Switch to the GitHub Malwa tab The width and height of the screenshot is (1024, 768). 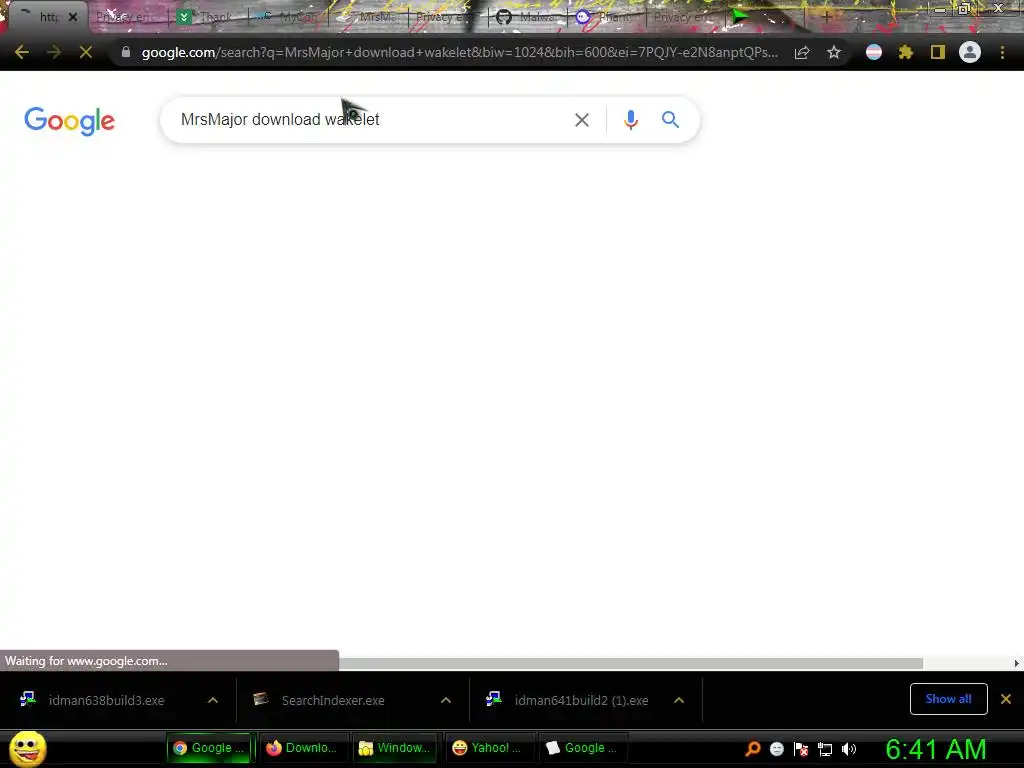tap(528, 17)
